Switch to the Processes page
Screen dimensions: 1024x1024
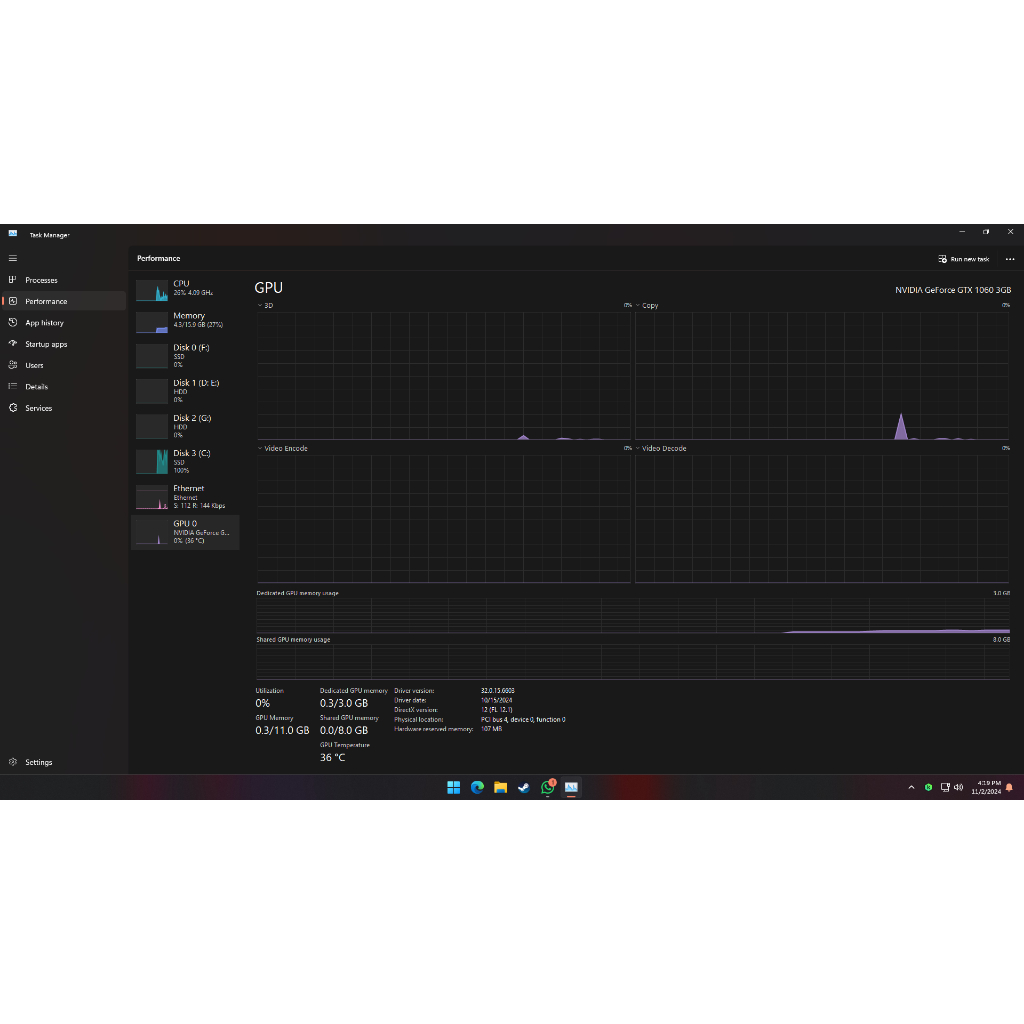tap(63, 280)
